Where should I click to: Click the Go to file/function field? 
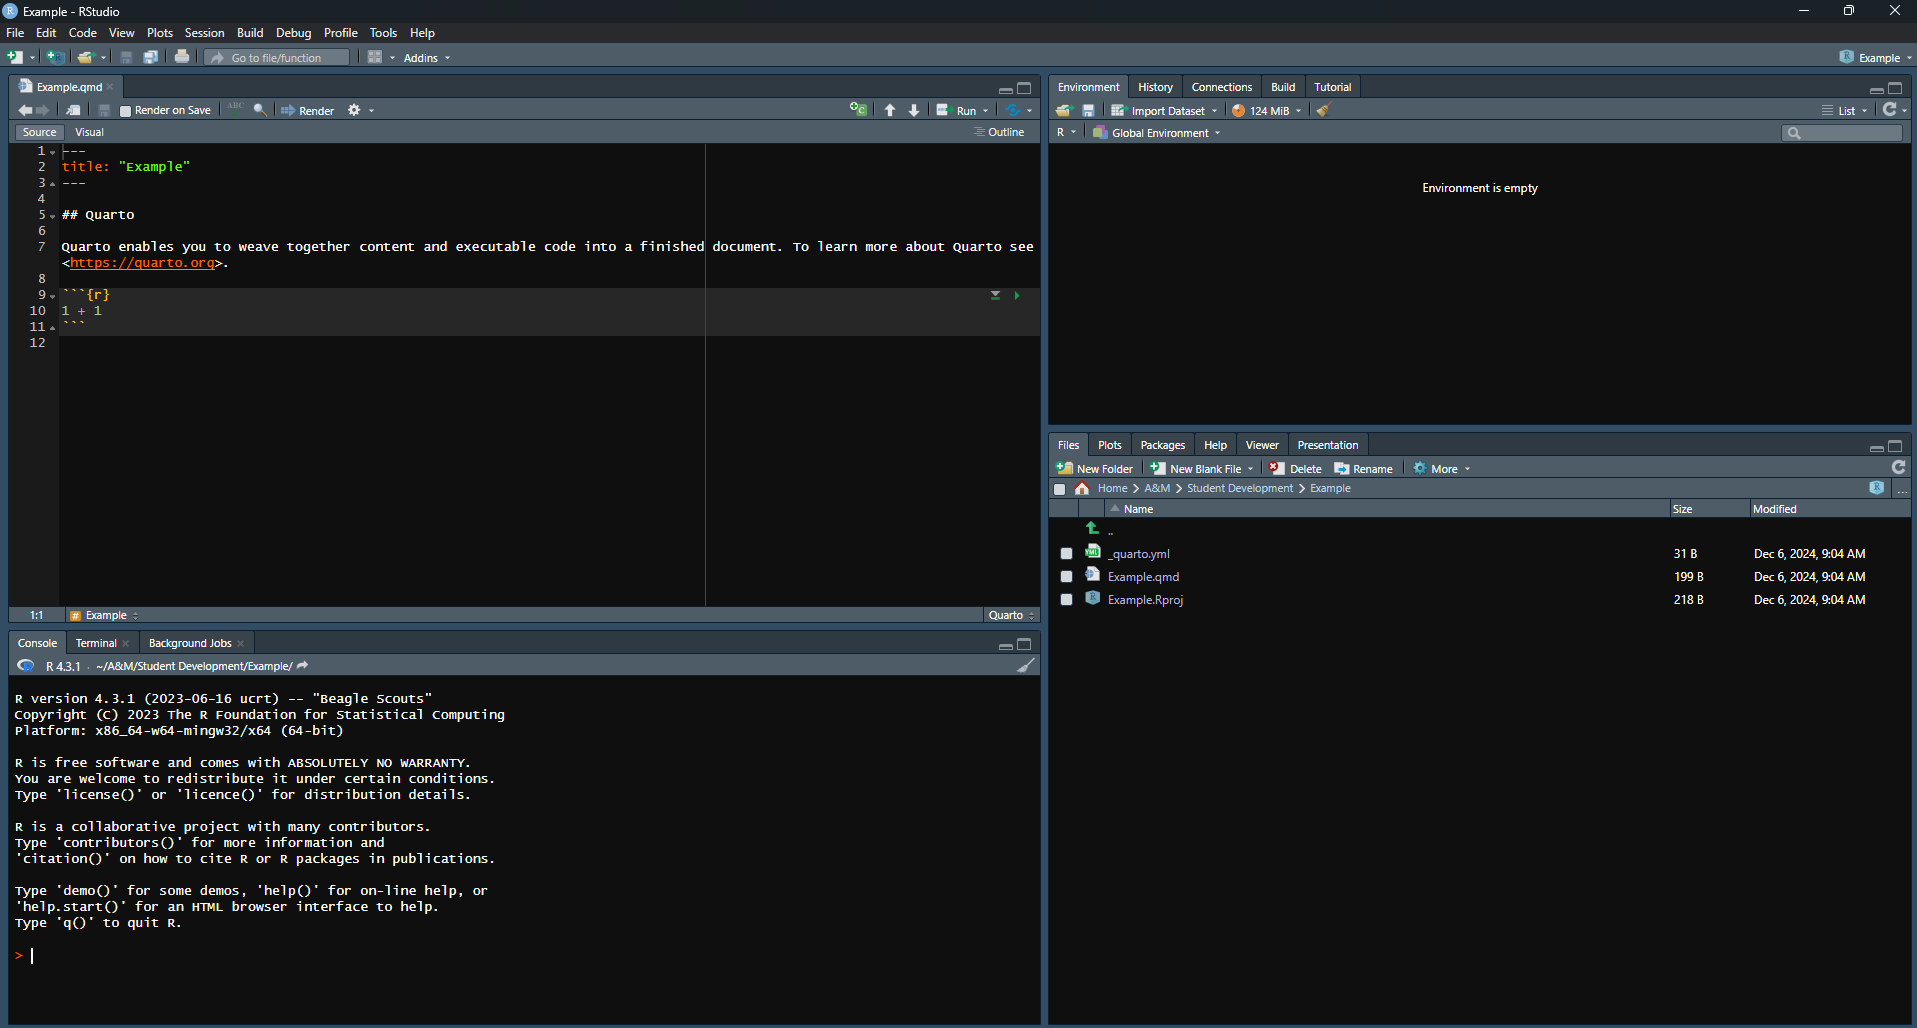pyautogui.click(x=277, y=58)
